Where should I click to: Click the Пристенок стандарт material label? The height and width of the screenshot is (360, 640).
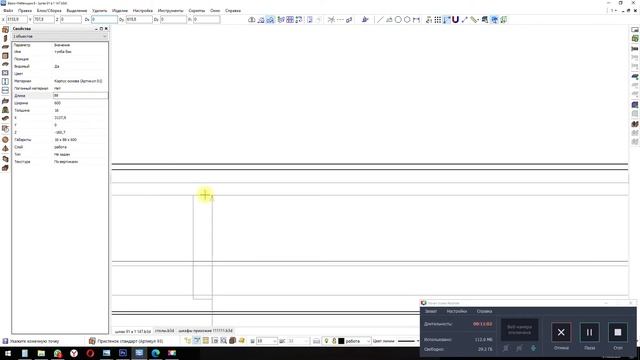click(130, 341)
